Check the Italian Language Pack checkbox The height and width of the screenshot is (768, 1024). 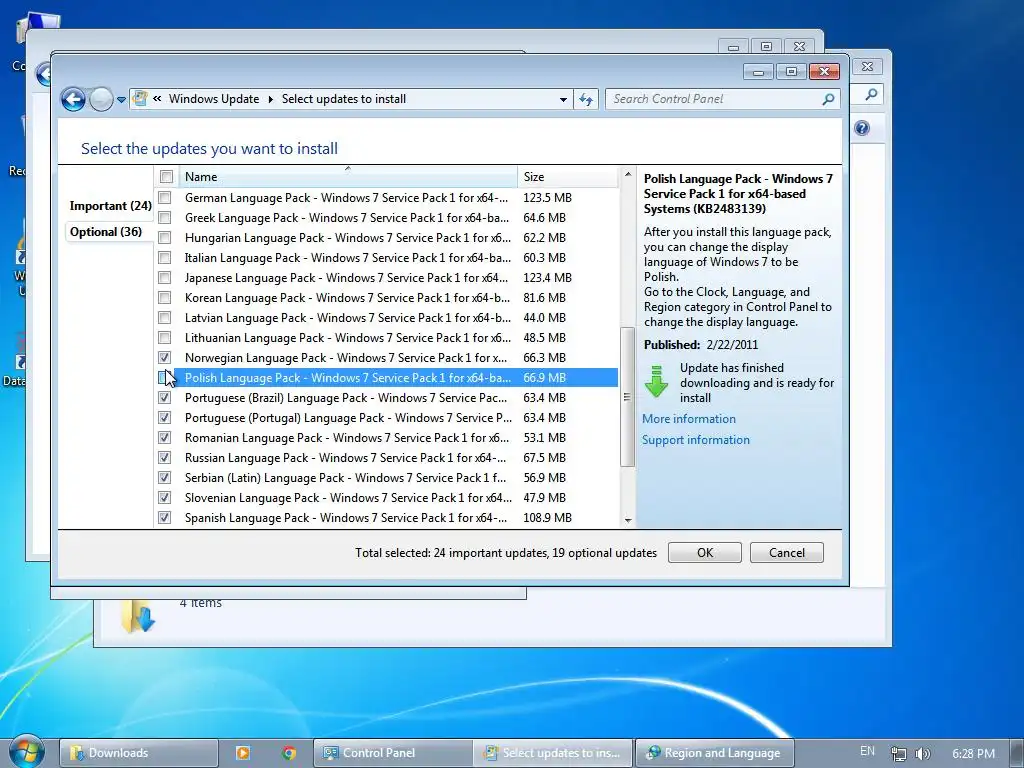tap(165, 258)
